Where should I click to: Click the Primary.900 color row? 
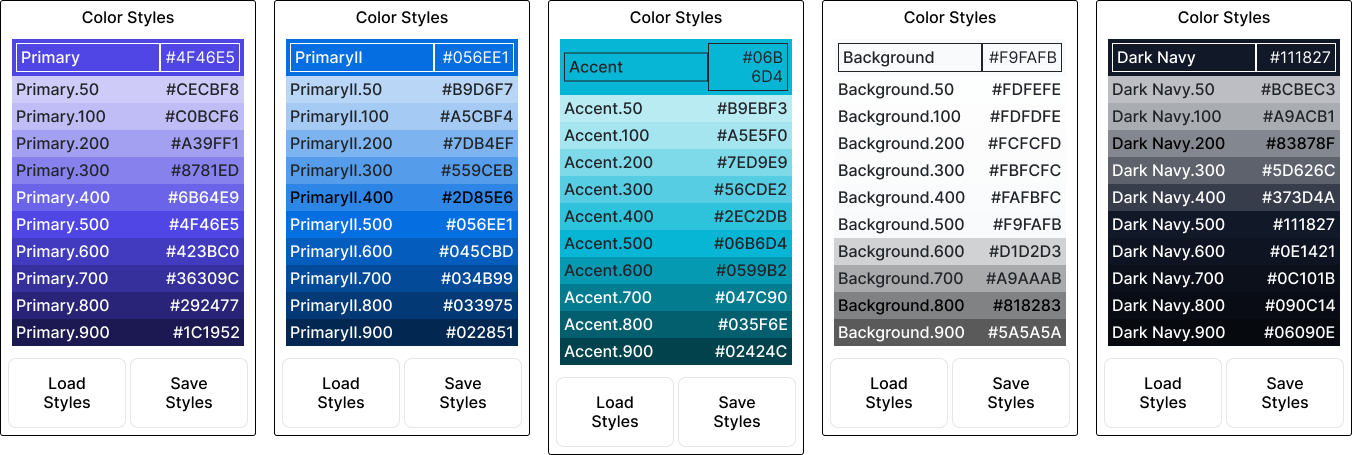pyautogui.click(x=128, y=332)
